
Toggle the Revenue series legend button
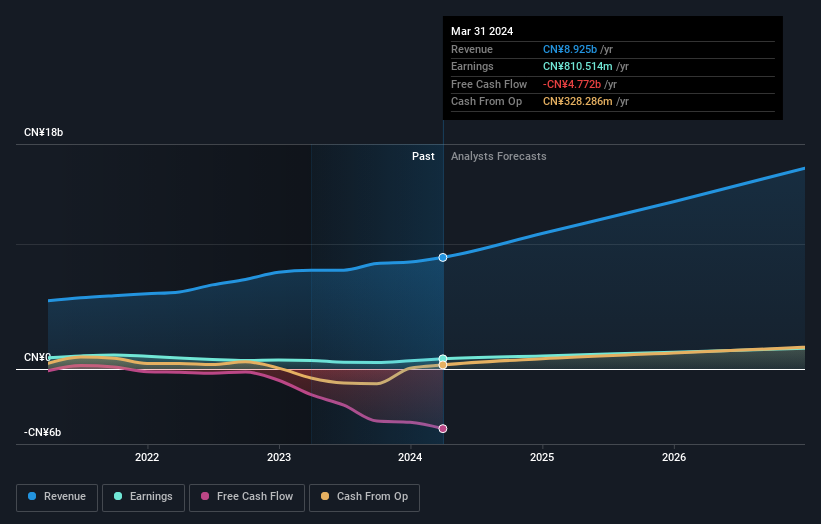point(57,497)
